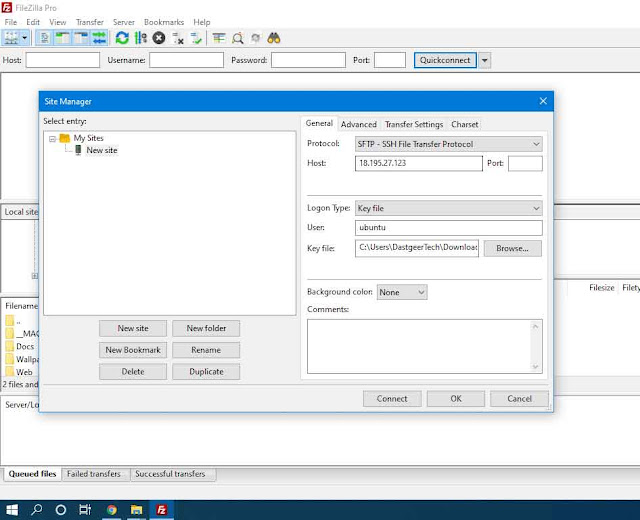The height and width of the screenshot is (520, 640).
Task: Expand the Site Manager toolbar dropdown arrow
Action: coord(24,38)
